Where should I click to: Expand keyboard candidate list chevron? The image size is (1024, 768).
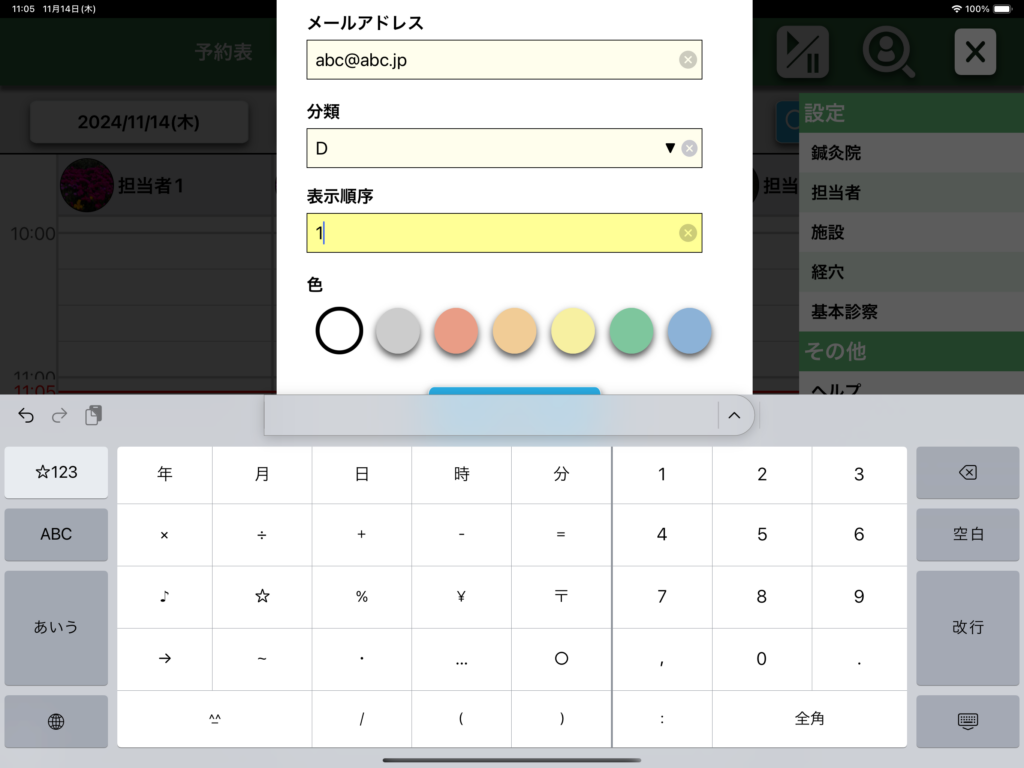click(734, 416)
